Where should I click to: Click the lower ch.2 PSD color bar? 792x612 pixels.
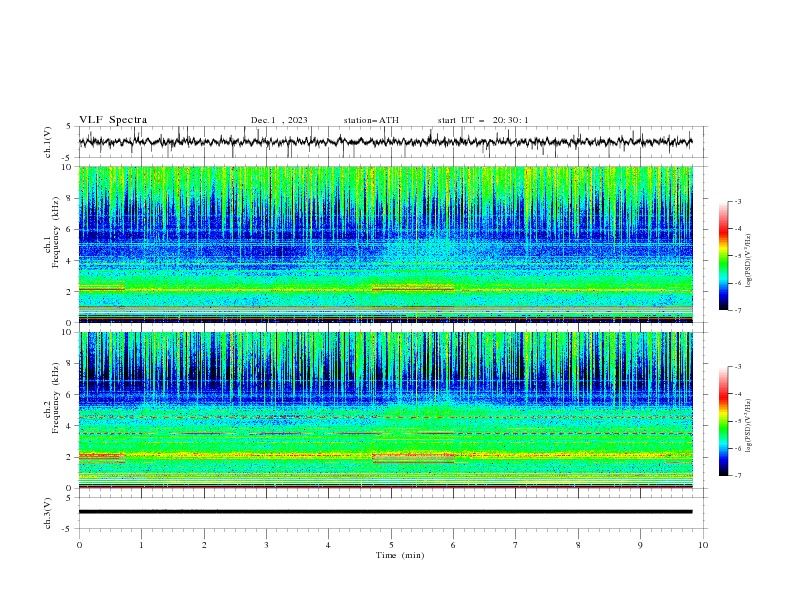(x=724, y=421)
